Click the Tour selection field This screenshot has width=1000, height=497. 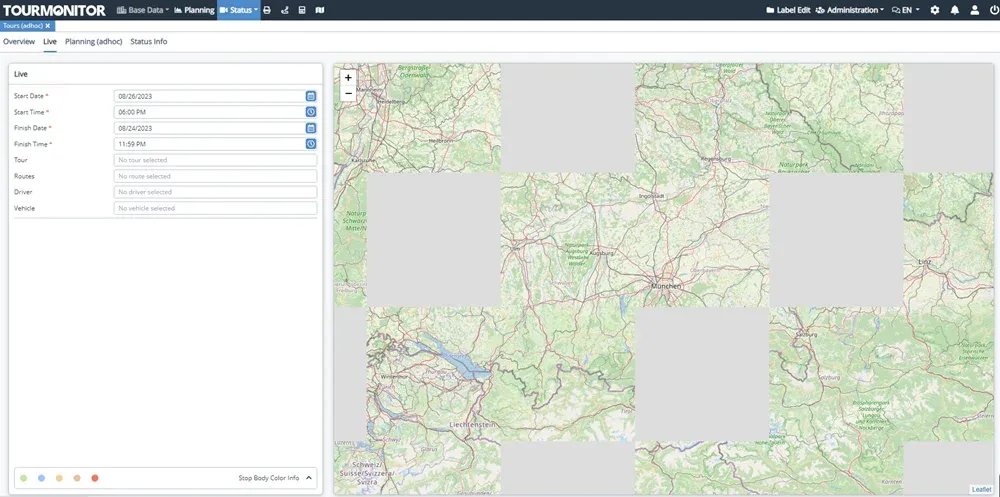pyautogui.click(x=215, y=160)
